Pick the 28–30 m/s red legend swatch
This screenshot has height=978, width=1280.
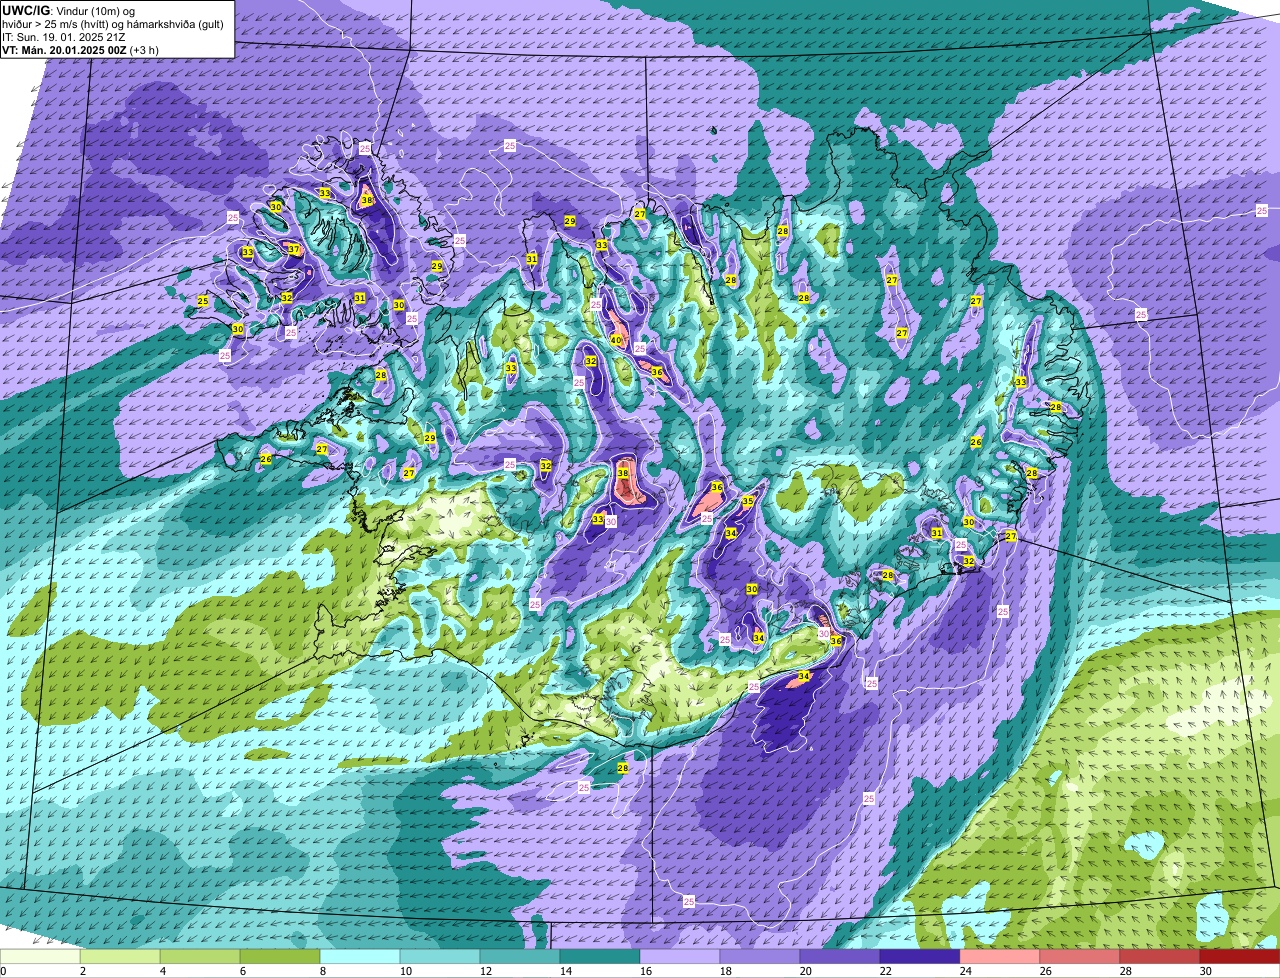[x=1160, y=957]
